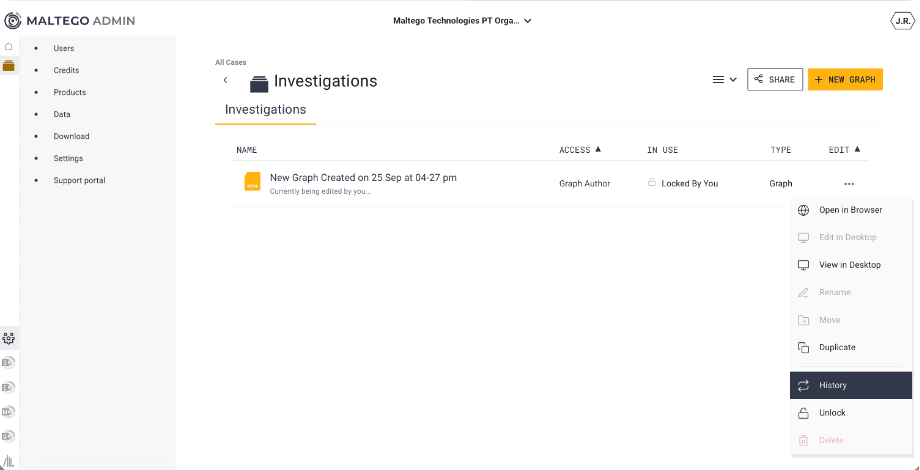Click the 'Graph' type cell
Image resolution: width=920 pixels, height=470 pixels.
[x=780, y=184]
